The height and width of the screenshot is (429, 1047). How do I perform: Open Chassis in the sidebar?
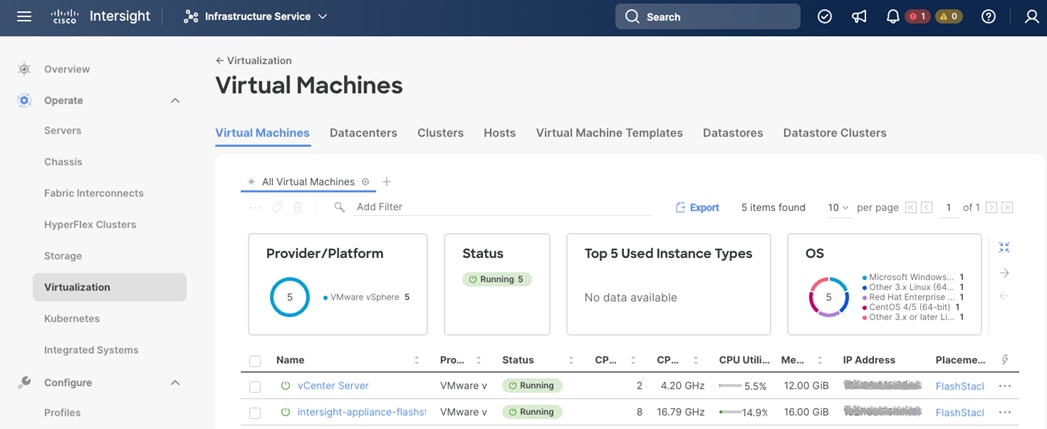(63, 162)
